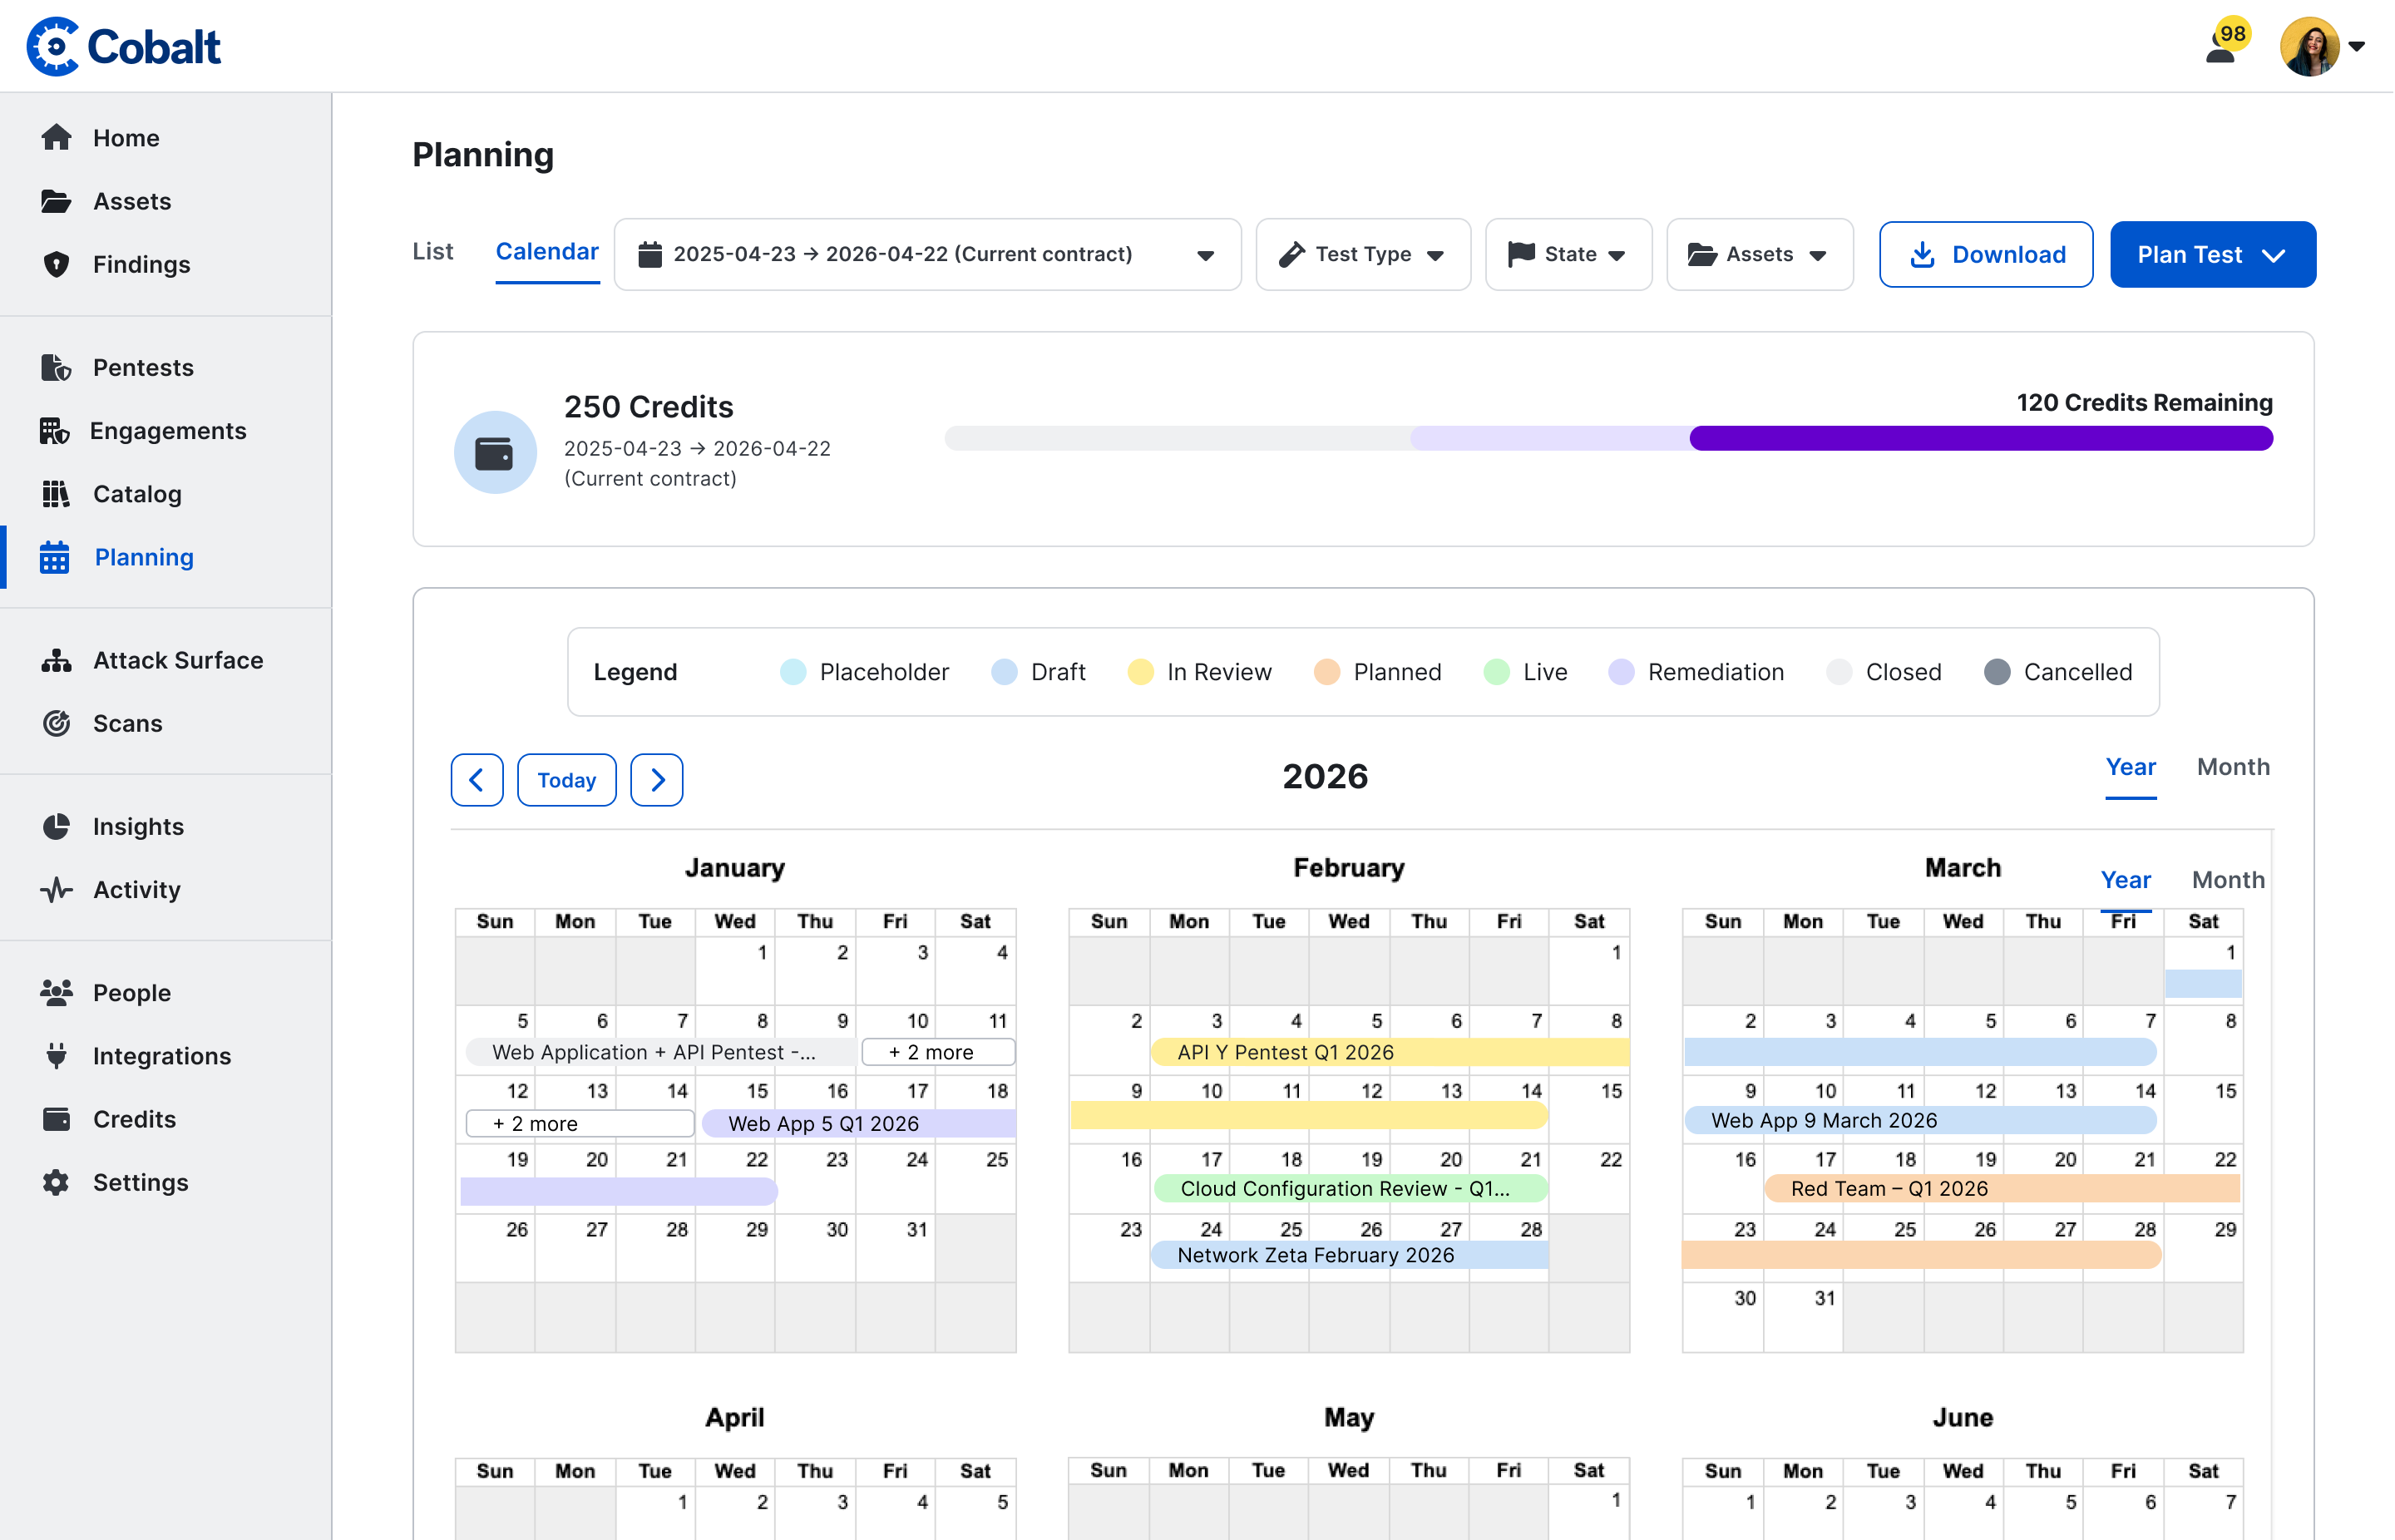The image size is (2395, 1540).
Task: Click the credits remaining progress bar
Action: tap(1608, 438)
